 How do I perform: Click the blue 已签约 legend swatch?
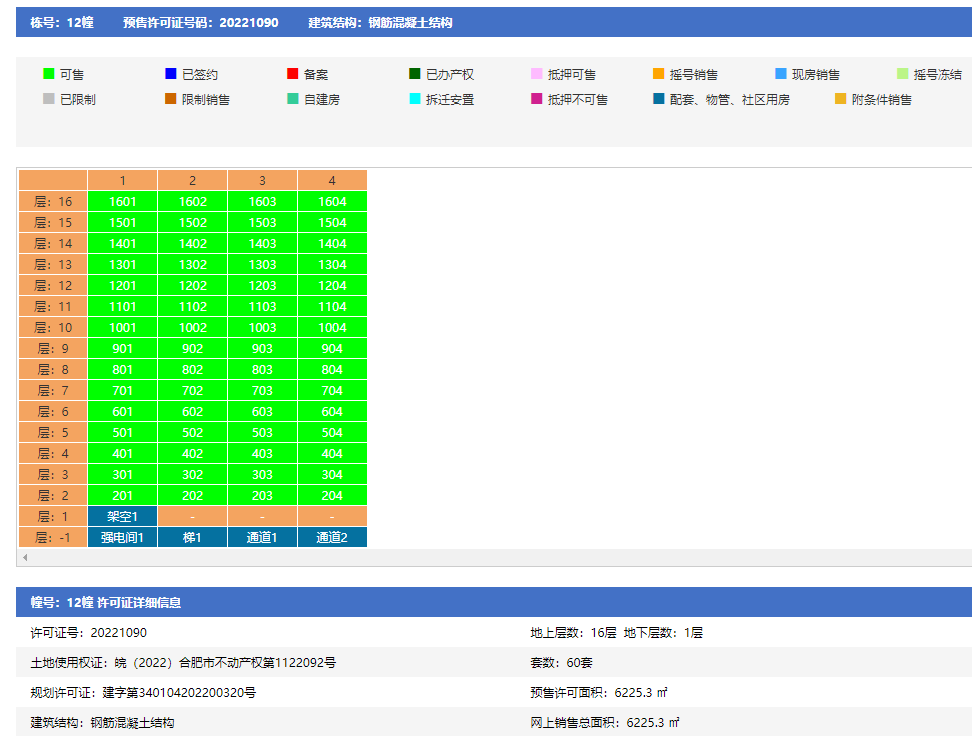[171, 74]
